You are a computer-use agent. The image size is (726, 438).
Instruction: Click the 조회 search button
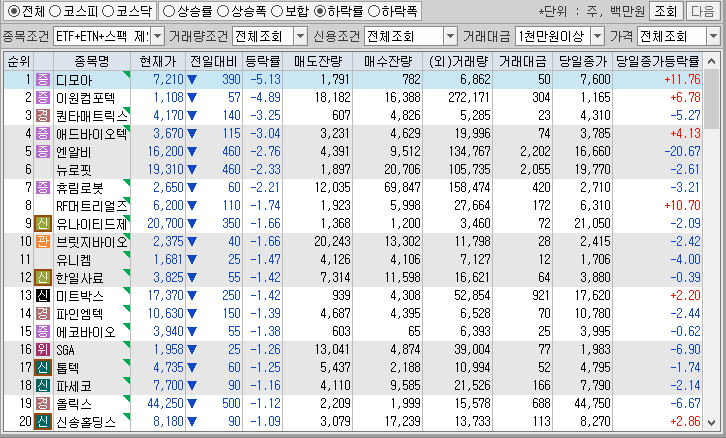(666, 11)
